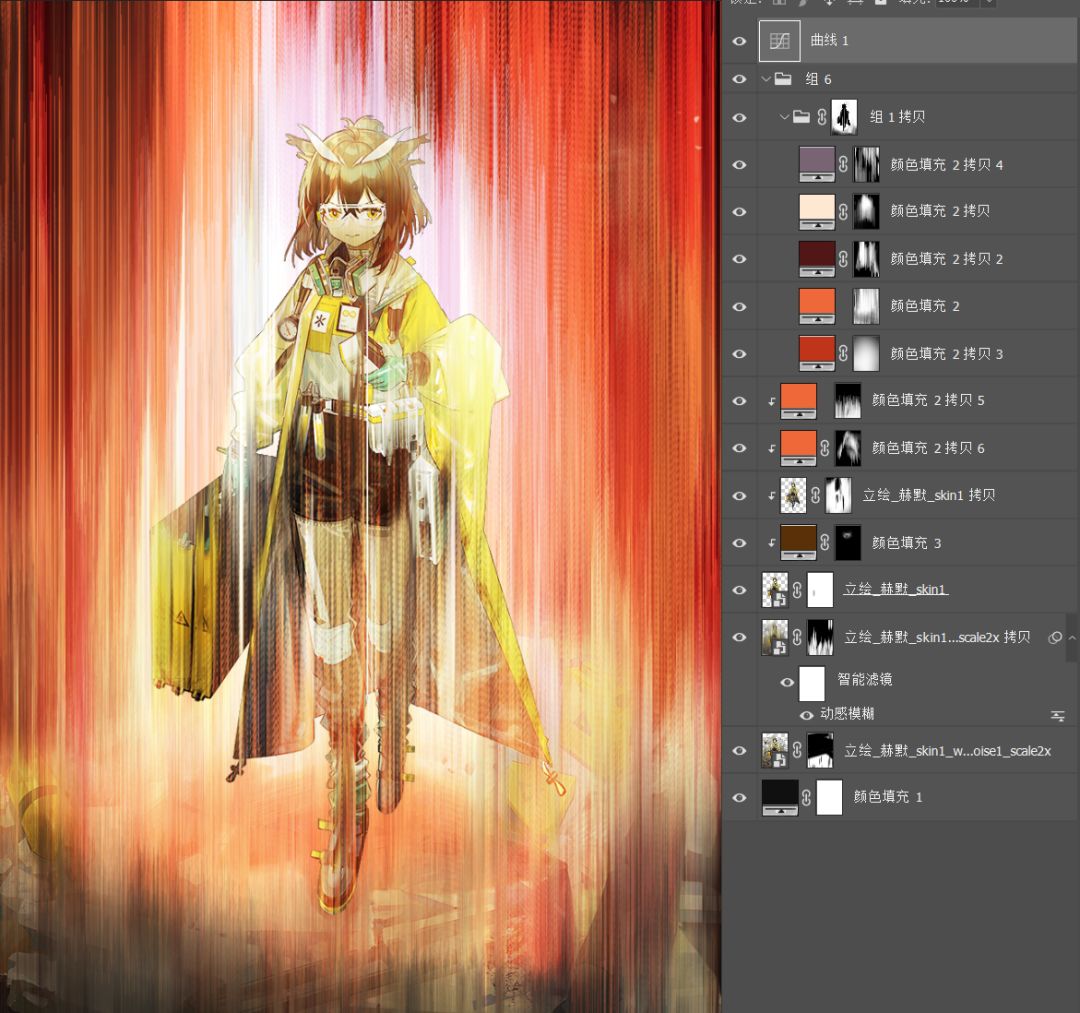Image resolution: width=1080 pixels, height=1013 pixels.
Task: Select the layer mask thumbnail of 颜色填充 2 拷贝 4
Action: tap(866, 165)
